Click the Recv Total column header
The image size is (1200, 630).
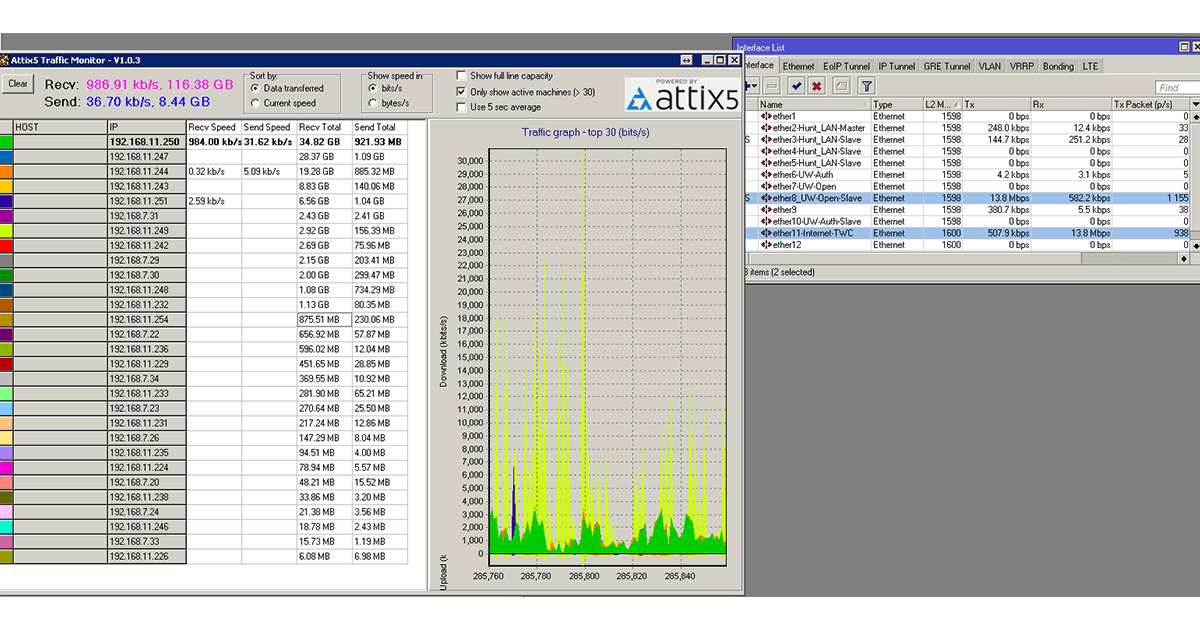tap(324, 127)
